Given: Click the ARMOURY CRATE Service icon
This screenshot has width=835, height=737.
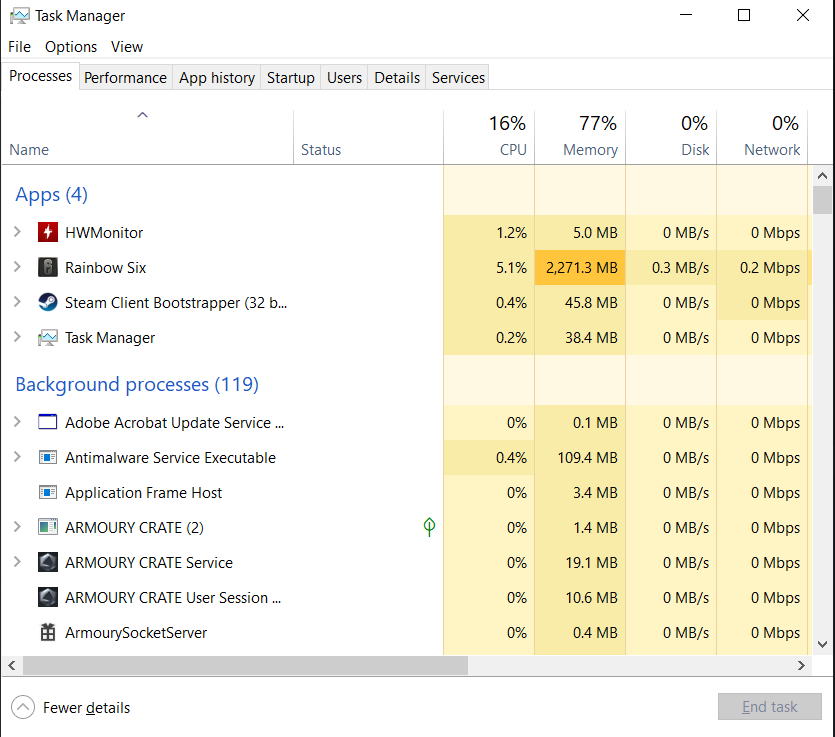Looking at the screenshot, I should [x=48, y=562].
